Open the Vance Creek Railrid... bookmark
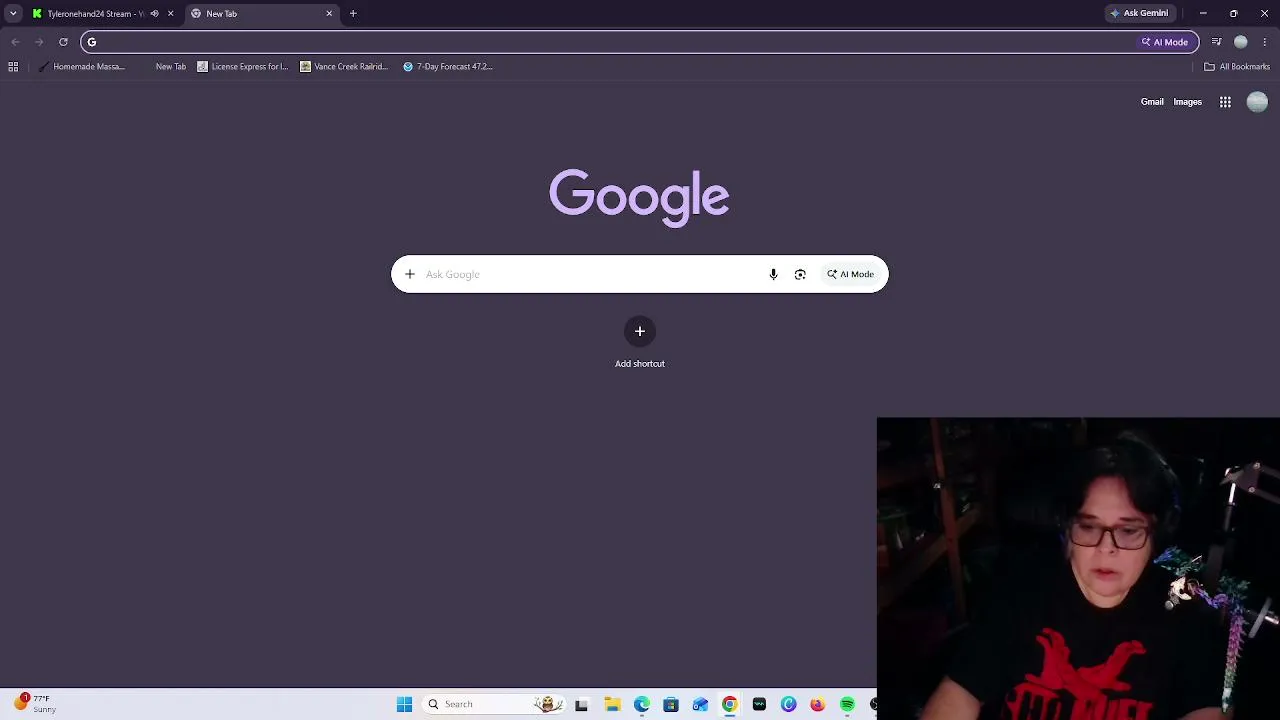Screen dimensions: 1280x720 (344, 67)
